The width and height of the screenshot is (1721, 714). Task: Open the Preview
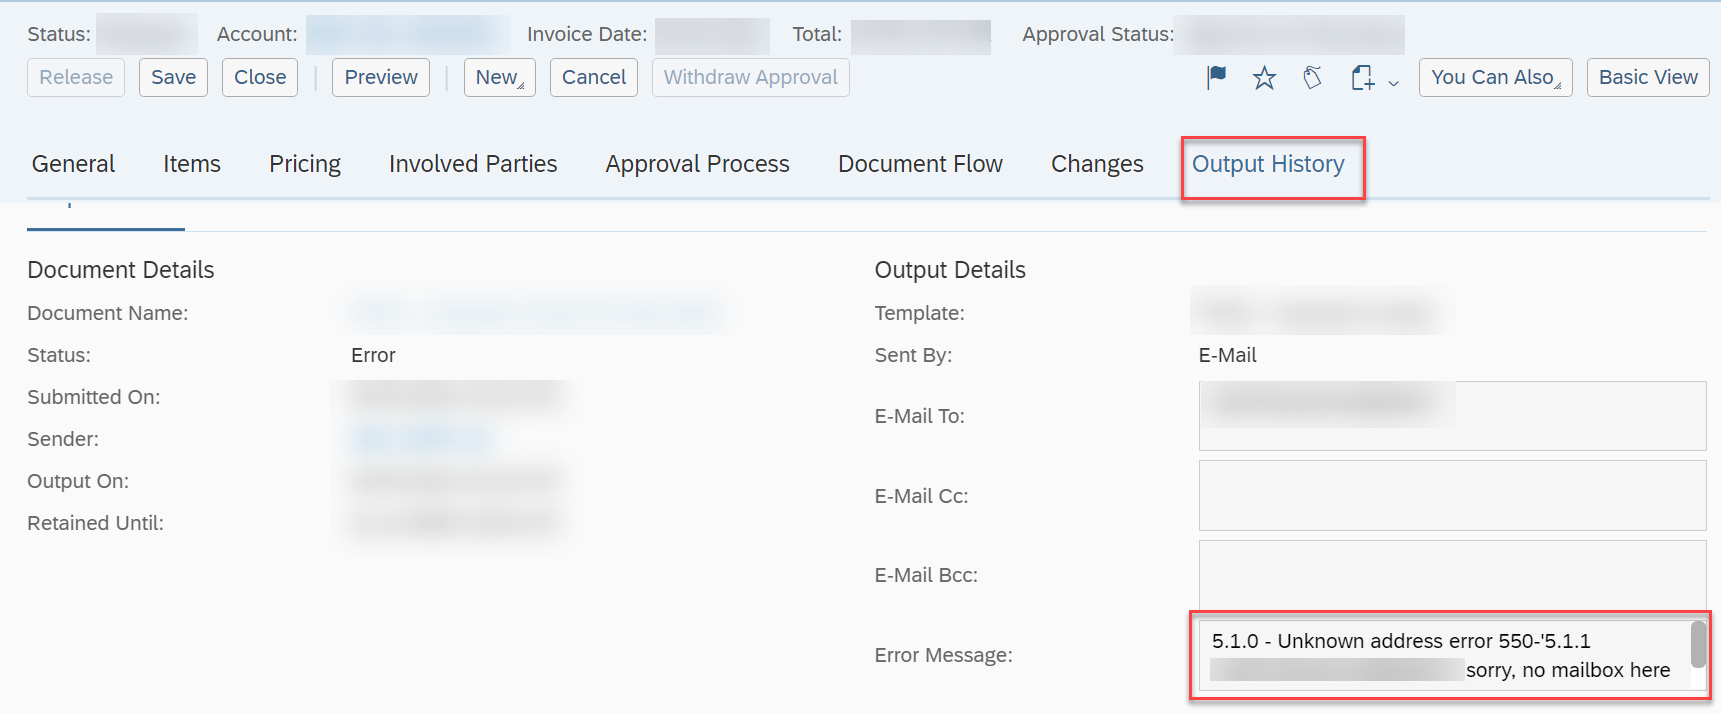pyautogui.click(x=381, y=77)
